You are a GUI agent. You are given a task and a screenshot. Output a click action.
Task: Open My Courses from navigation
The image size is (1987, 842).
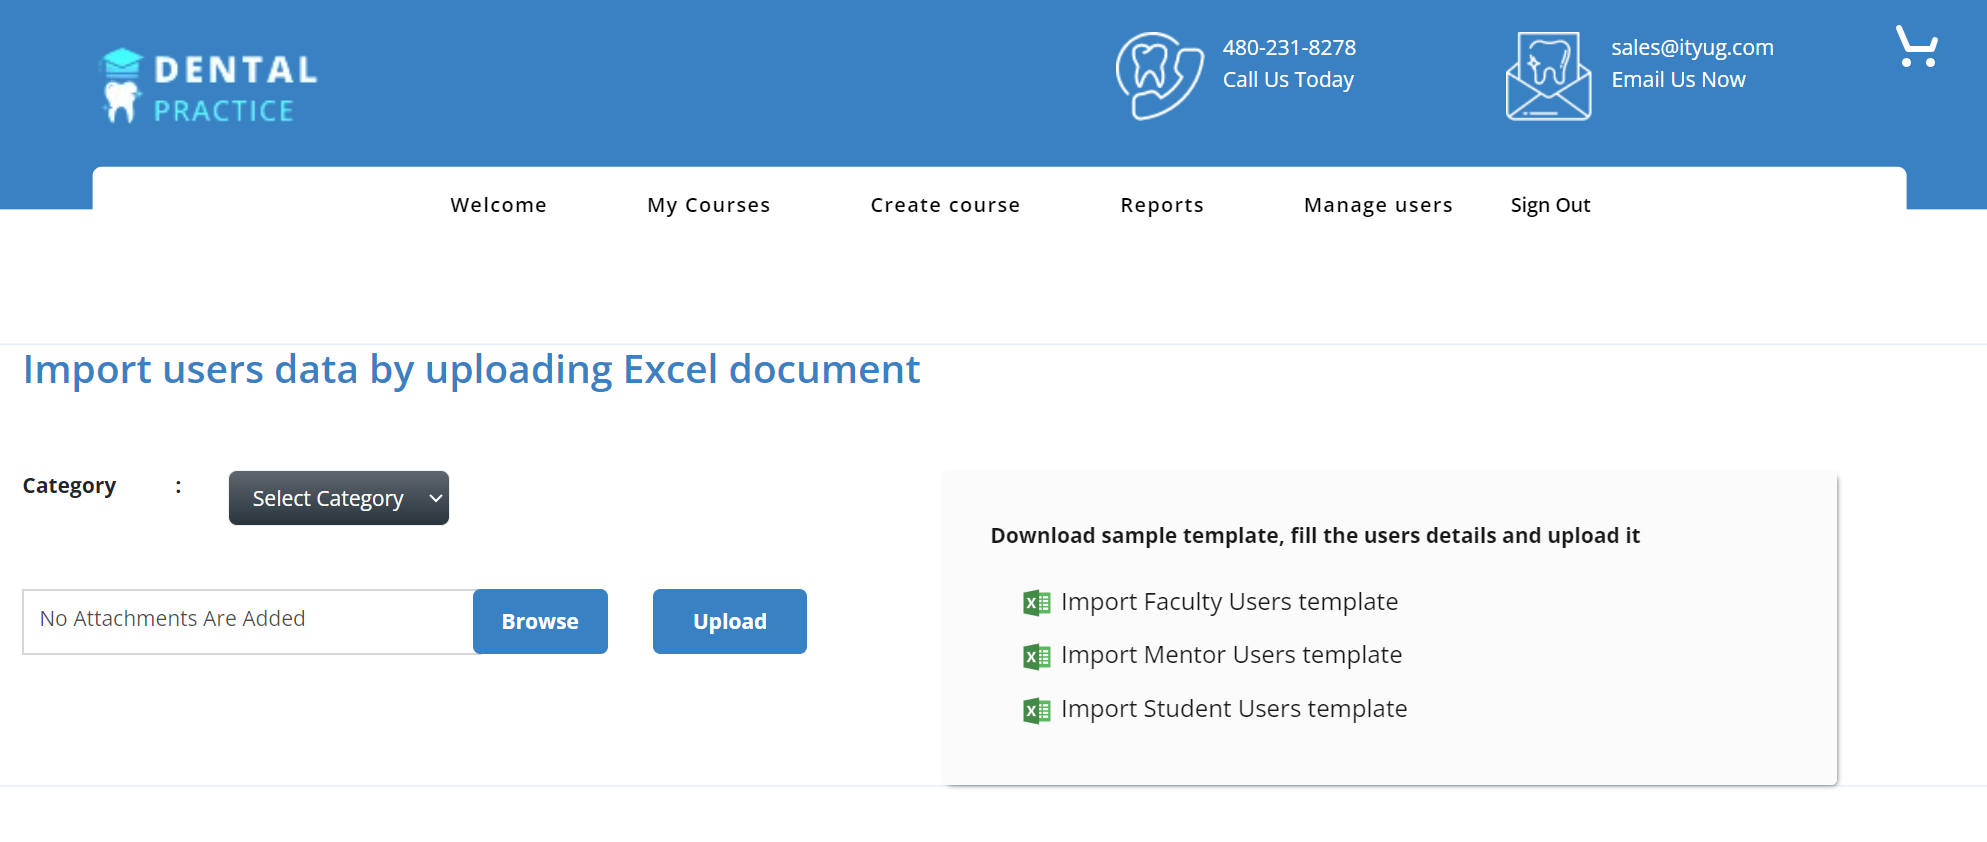(x=708, y=205)
